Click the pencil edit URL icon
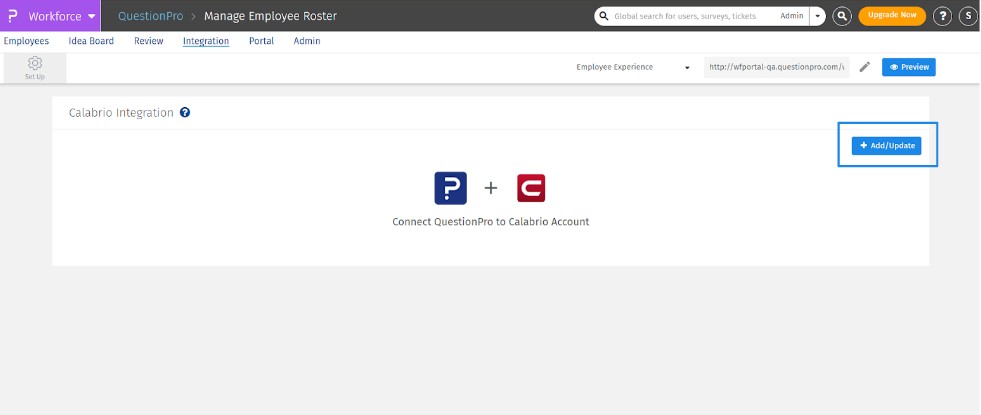The height and width of the screenshot is (415, 981). [x=865, y=67]
